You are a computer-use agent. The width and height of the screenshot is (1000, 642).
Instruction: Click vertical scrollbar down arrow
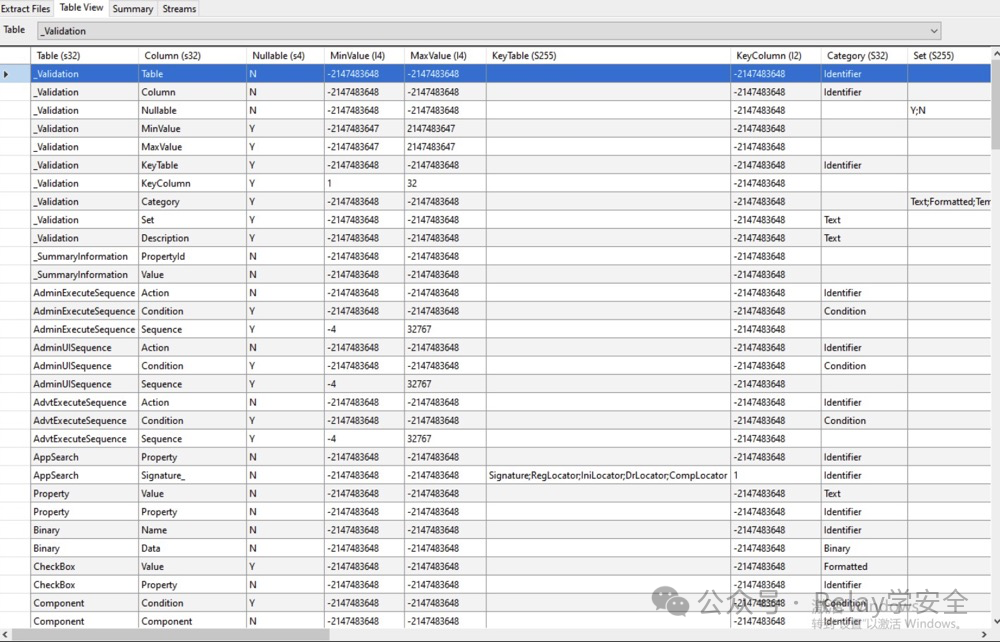[996, 621]
